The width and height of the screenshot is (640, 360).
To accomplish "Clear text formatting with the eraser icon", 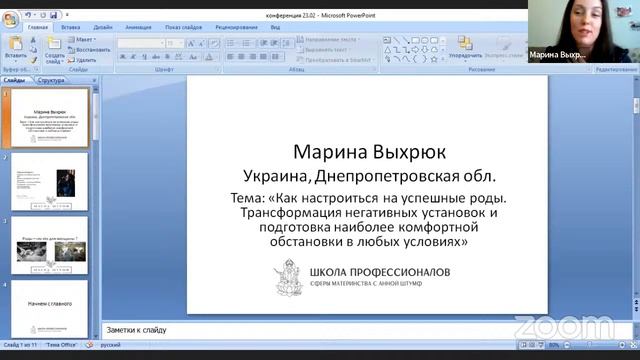I will (213, 43).
